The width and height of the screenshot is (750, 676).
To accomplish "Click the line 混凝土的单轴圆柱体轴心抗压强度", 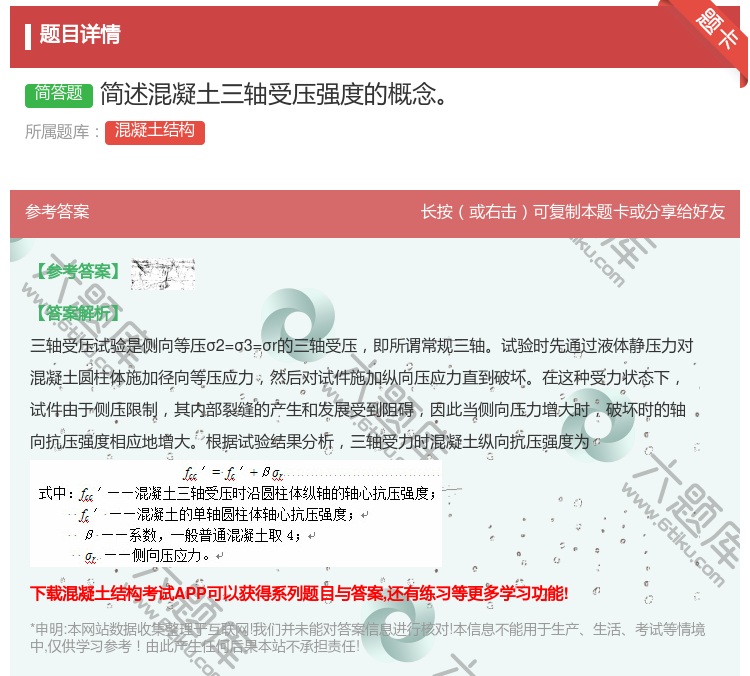I will [x=218, y=515].
